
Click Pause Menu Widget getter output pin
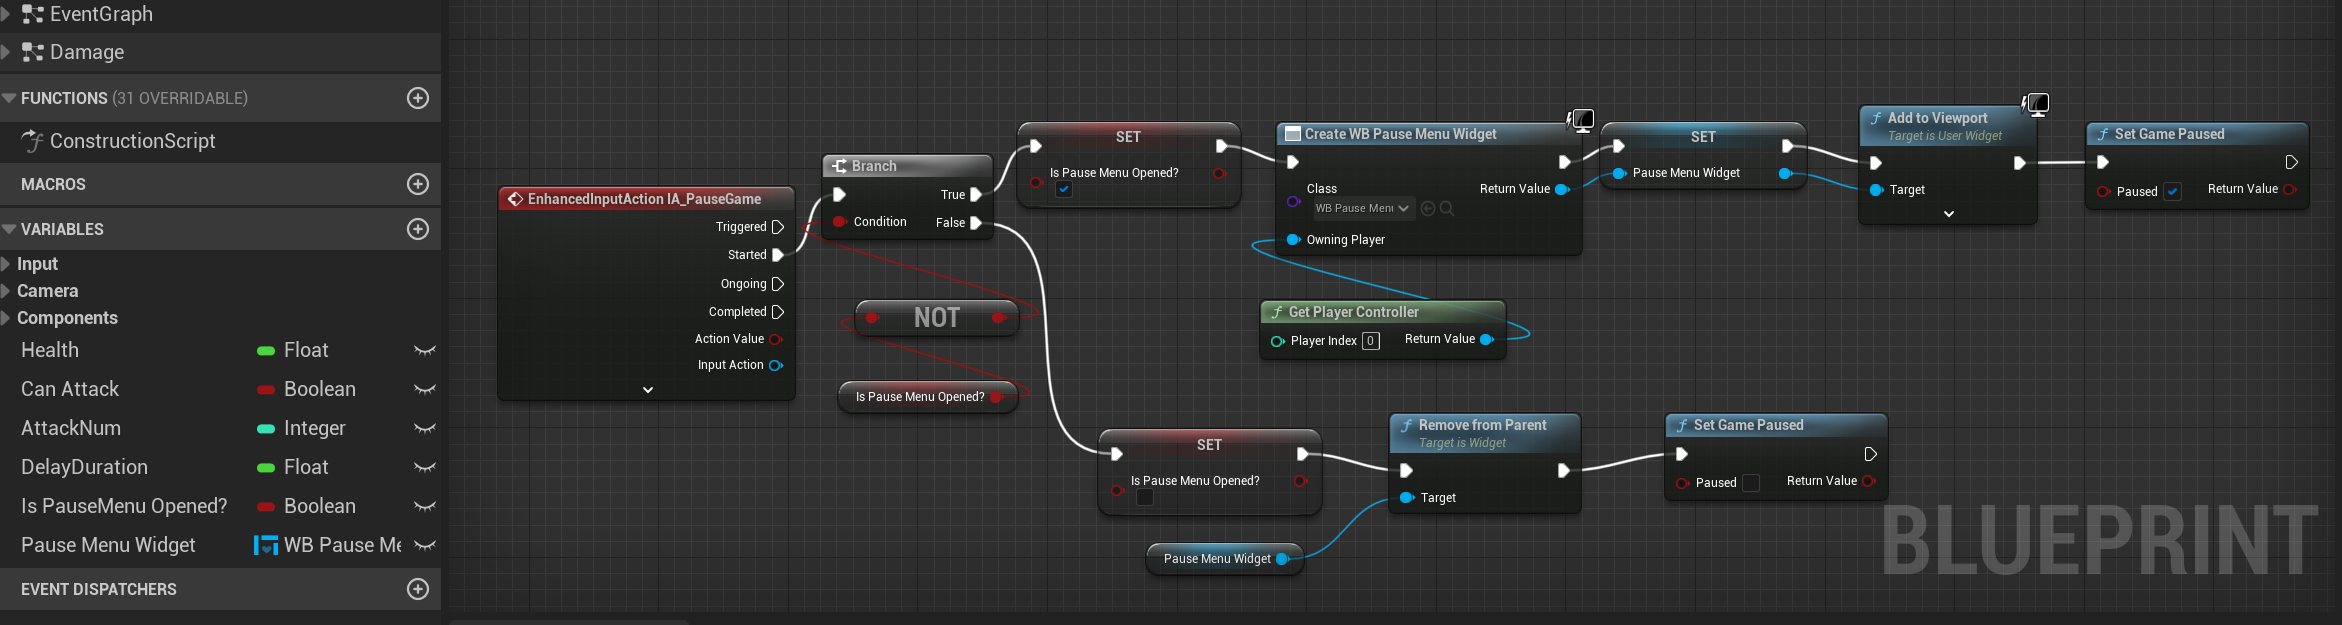tap(1283, 559)
